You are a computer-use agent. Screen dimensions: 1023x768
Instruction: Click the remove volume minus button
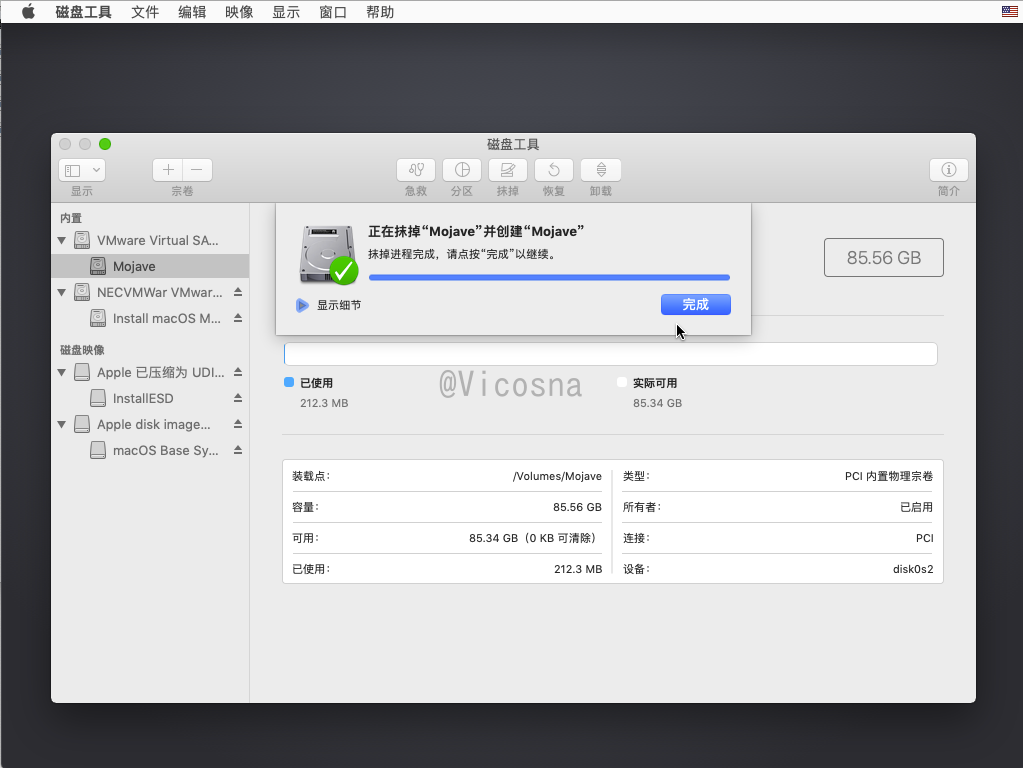tap(198, 170)
